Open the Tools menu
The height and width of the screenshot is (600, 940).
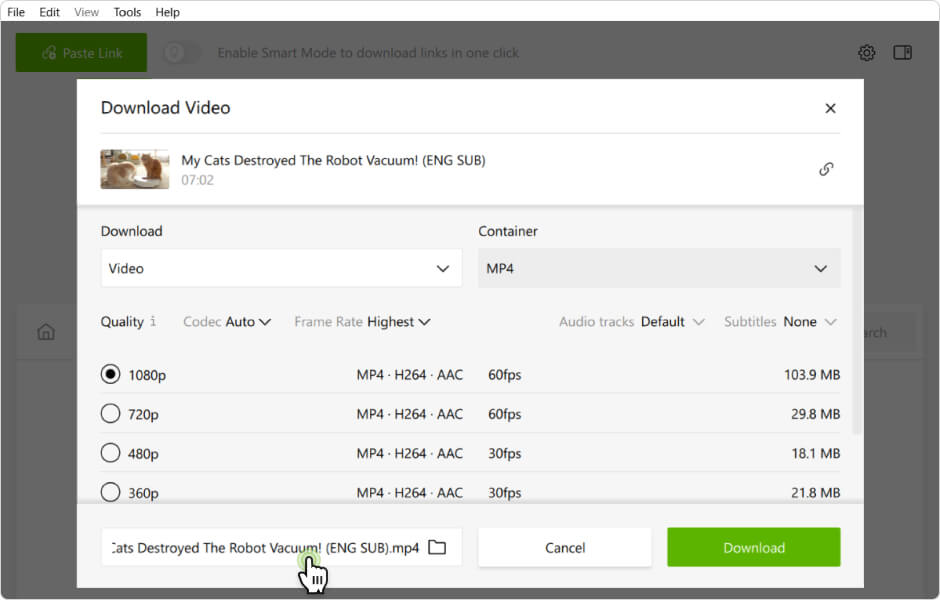127,12
